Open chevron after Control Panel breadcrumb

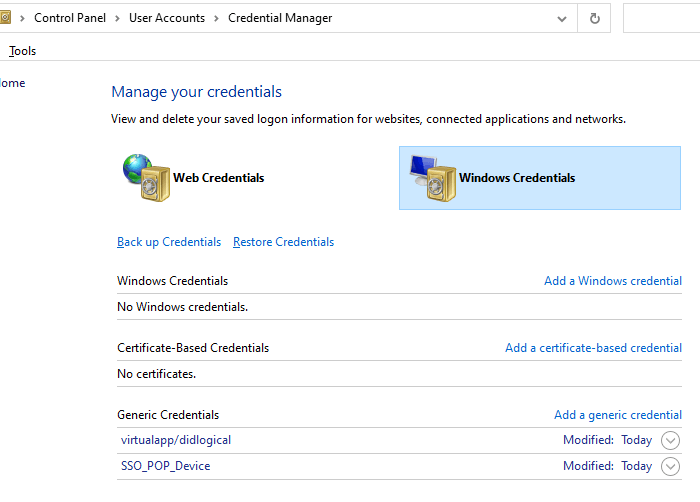coord(117,18)
